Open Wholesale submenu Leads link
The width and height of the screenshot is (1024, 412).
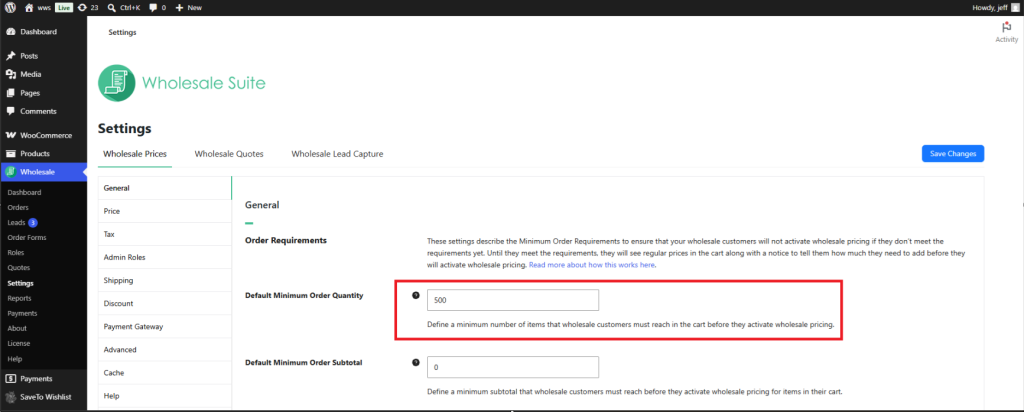(16, 223)
